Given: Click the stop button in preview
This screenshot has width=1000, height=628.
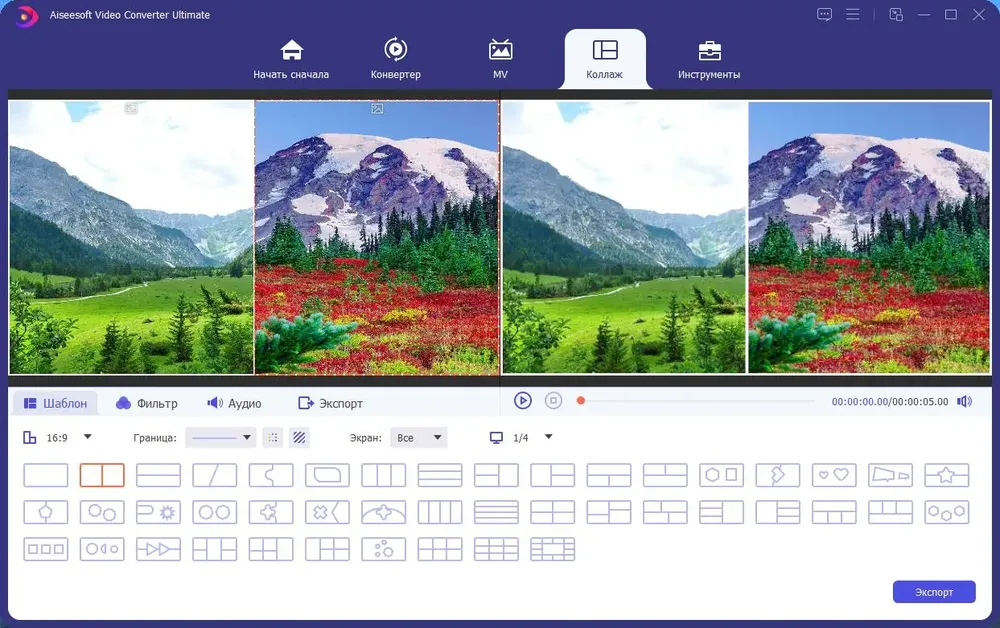Looking at the screenshot, I should pyautogui.click(x=553, y=400).
